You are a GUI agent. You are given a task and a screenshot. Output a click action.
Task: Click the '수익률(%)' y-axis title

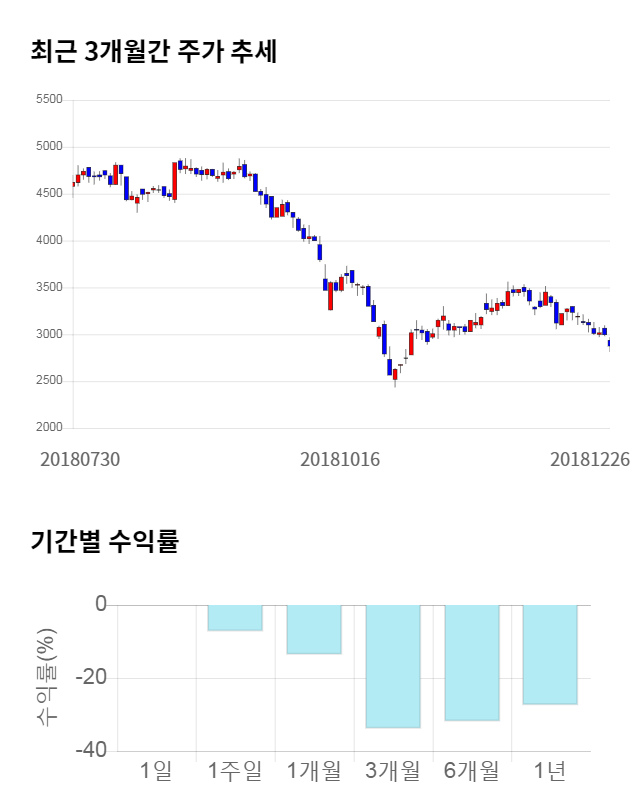click(x=47, y=678)
